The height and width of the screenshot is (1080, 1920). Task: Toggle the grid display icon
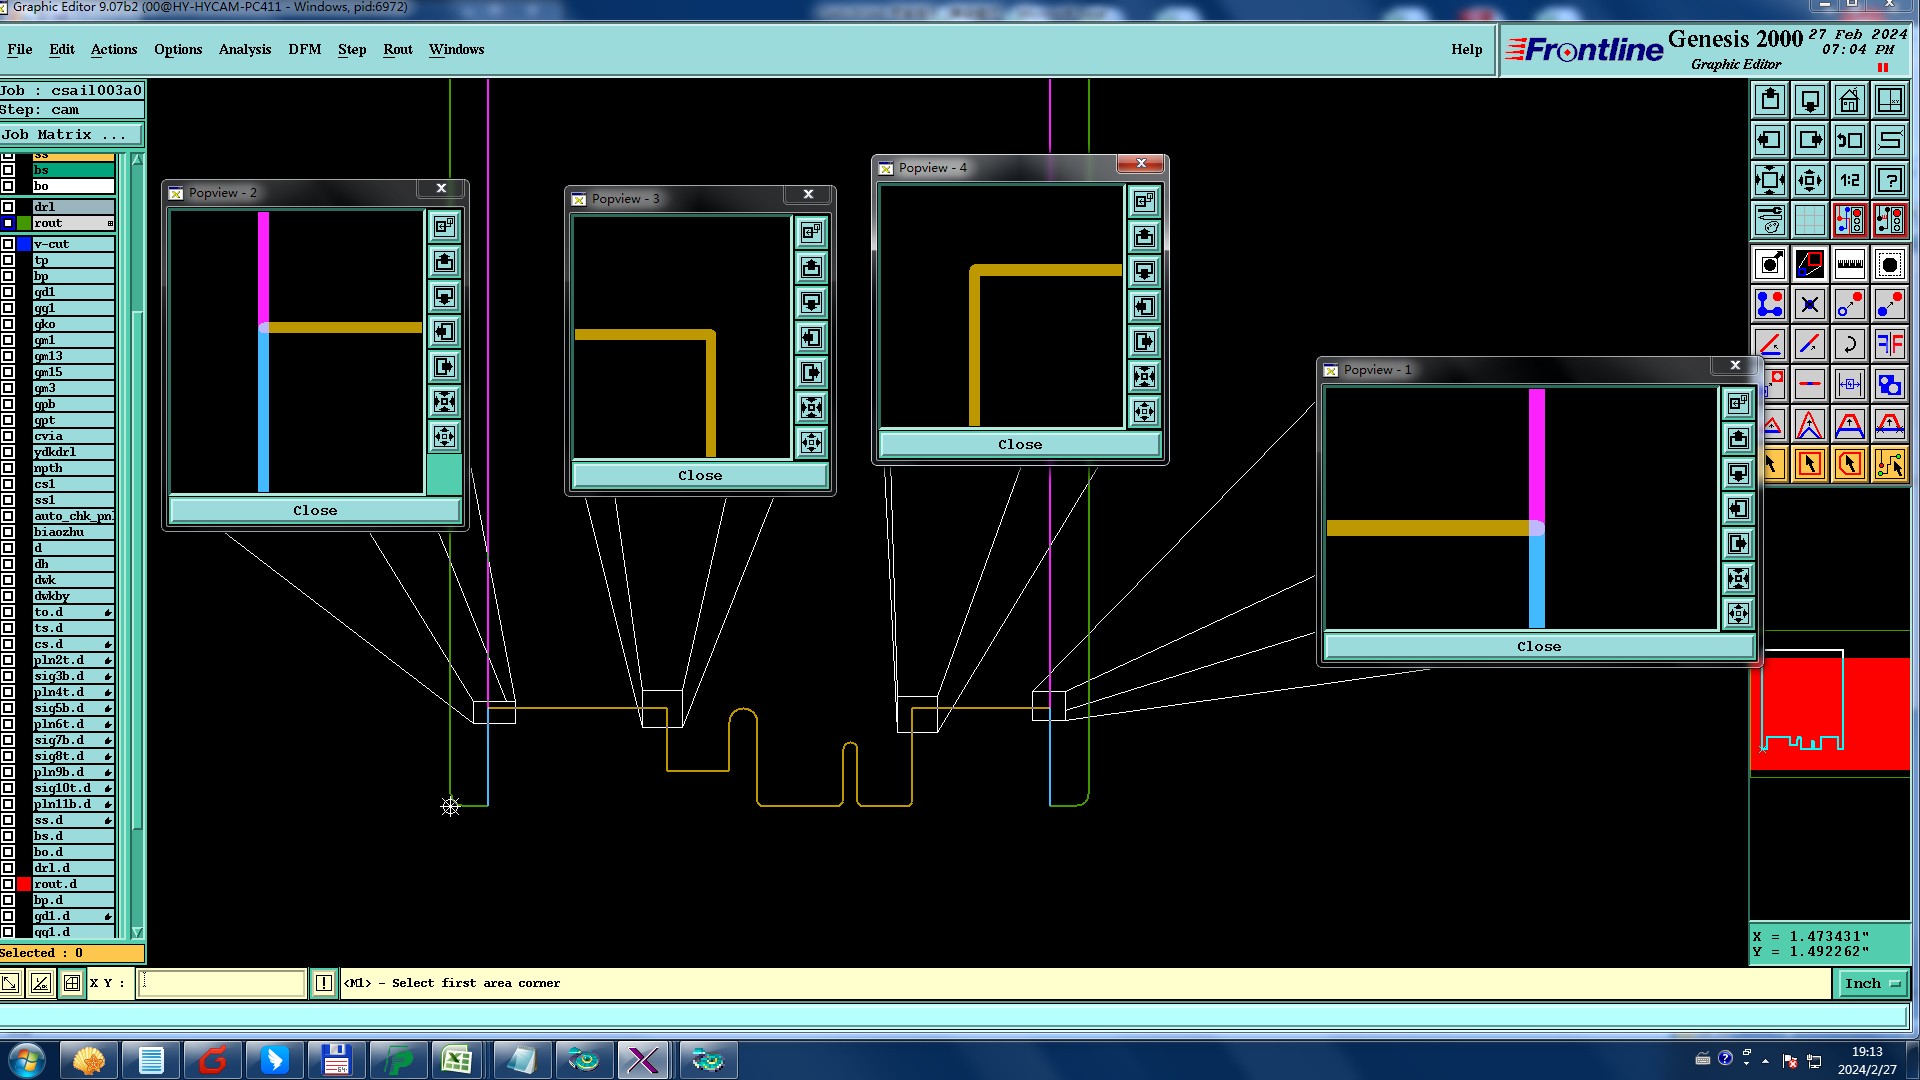(1810, 219)
